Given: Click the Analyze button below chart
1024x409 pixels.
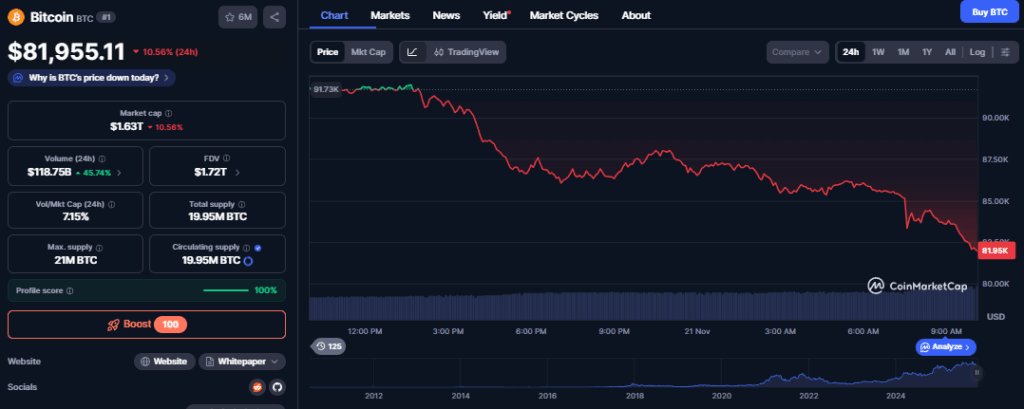Looking at the screenshot, I should (946, 347).
